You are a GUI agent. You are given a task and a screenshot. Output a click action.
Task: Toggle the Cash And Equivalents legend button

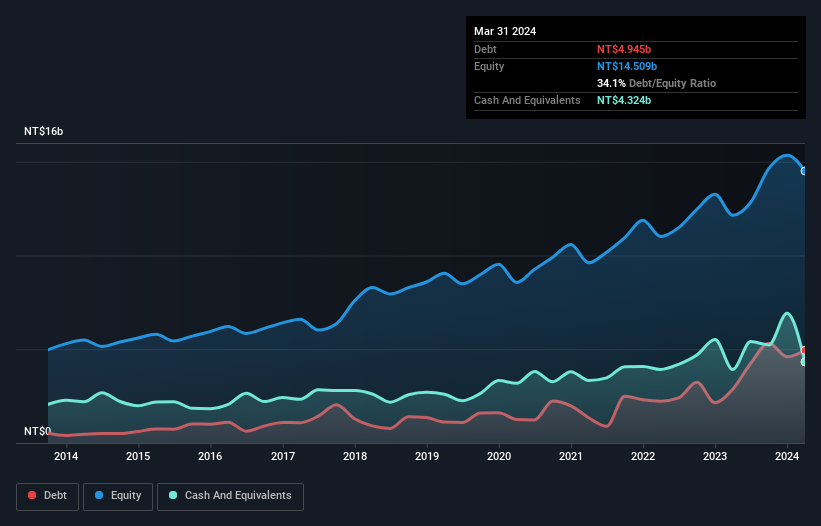click(230, 496)
